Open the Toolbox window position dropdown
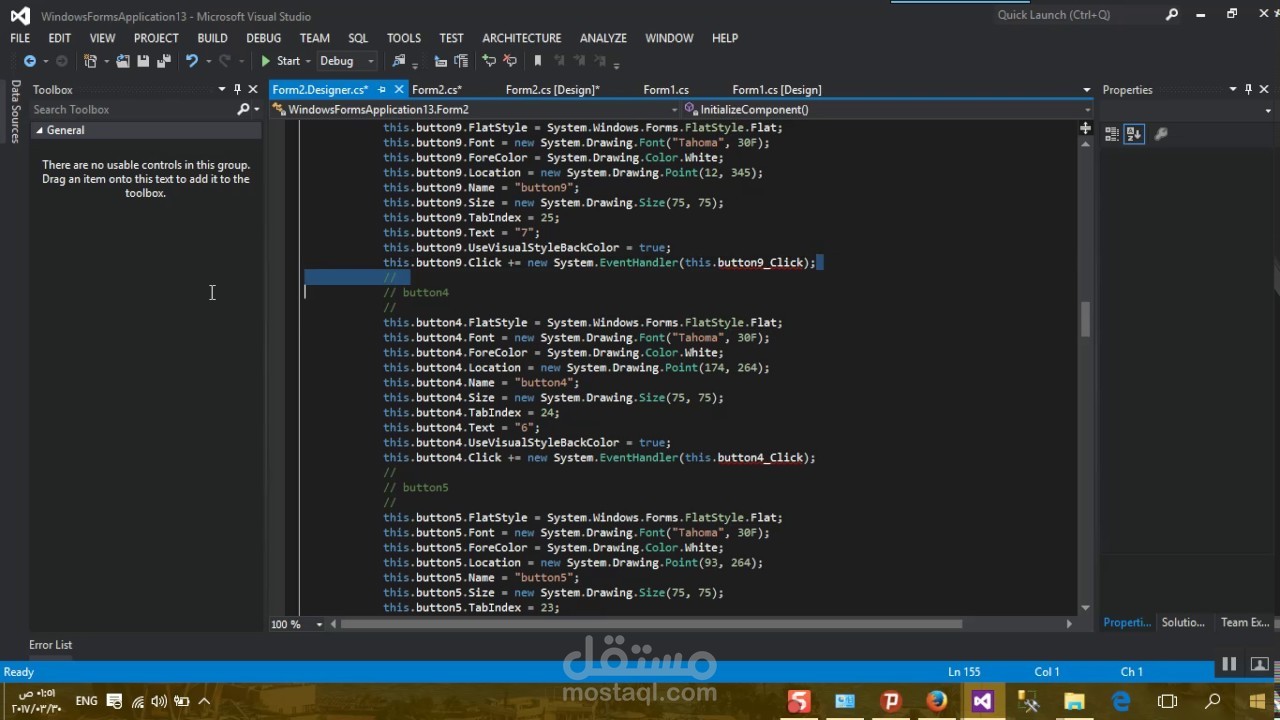Screen dimensions: 1280x720 pos(222,90)
